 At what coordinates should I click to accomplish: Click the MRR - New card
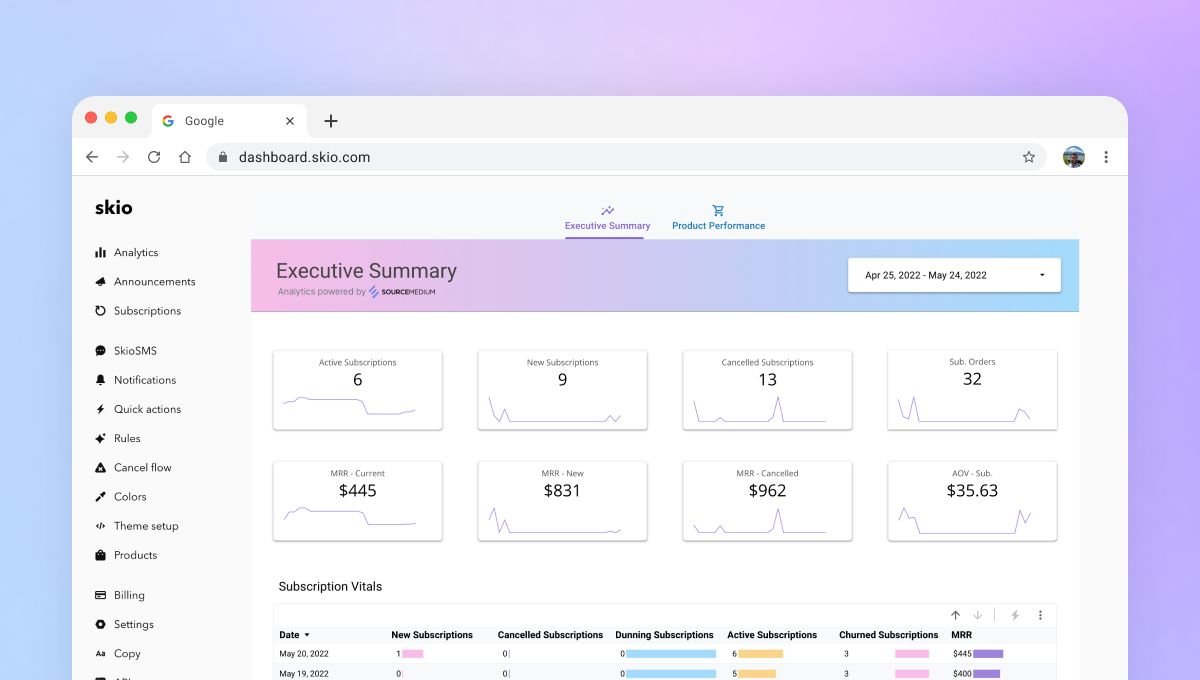click(x=562, y=501)
